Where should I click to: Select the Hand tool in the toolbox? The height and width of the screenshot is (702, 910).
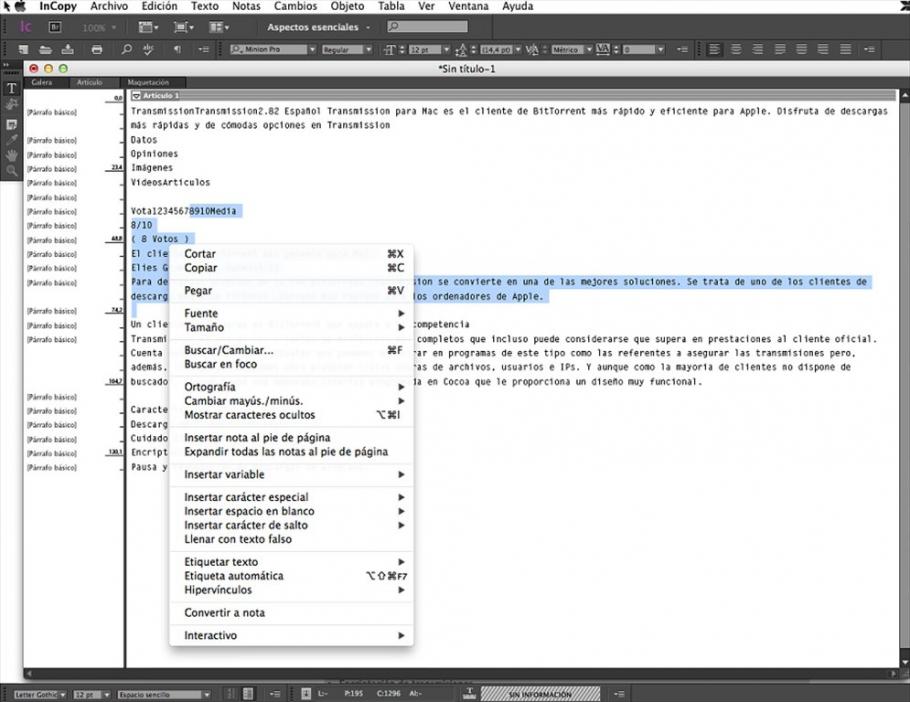[x=12, y=155]
